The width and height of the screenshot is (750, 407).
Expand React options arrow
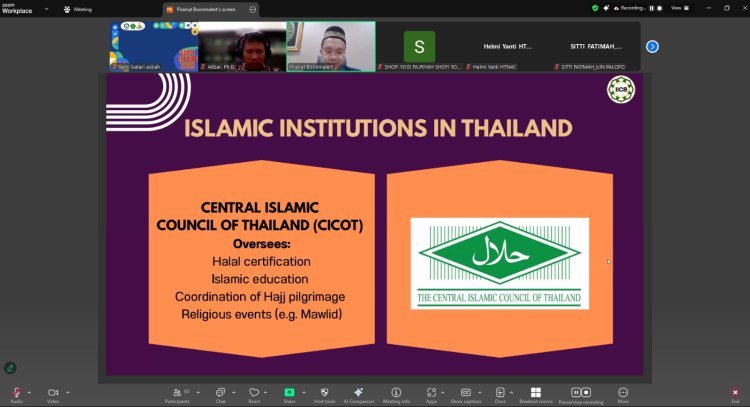click(266, 393)
